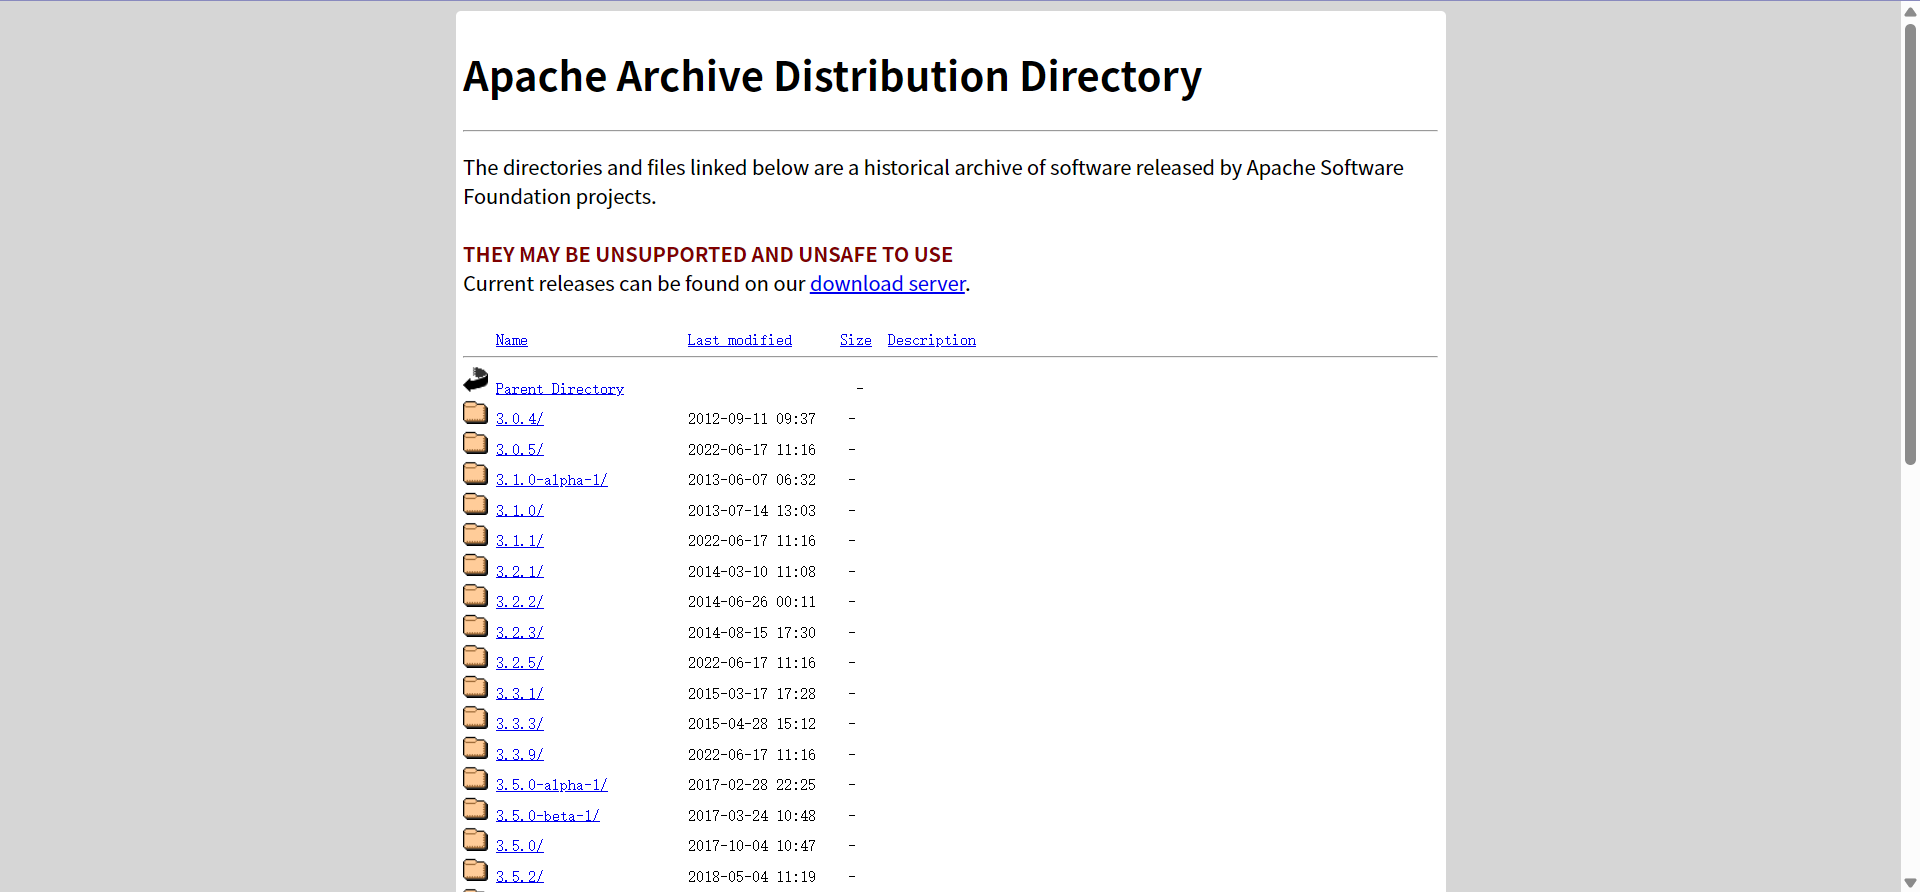Open the 3.2.1/ directory link

519,572
